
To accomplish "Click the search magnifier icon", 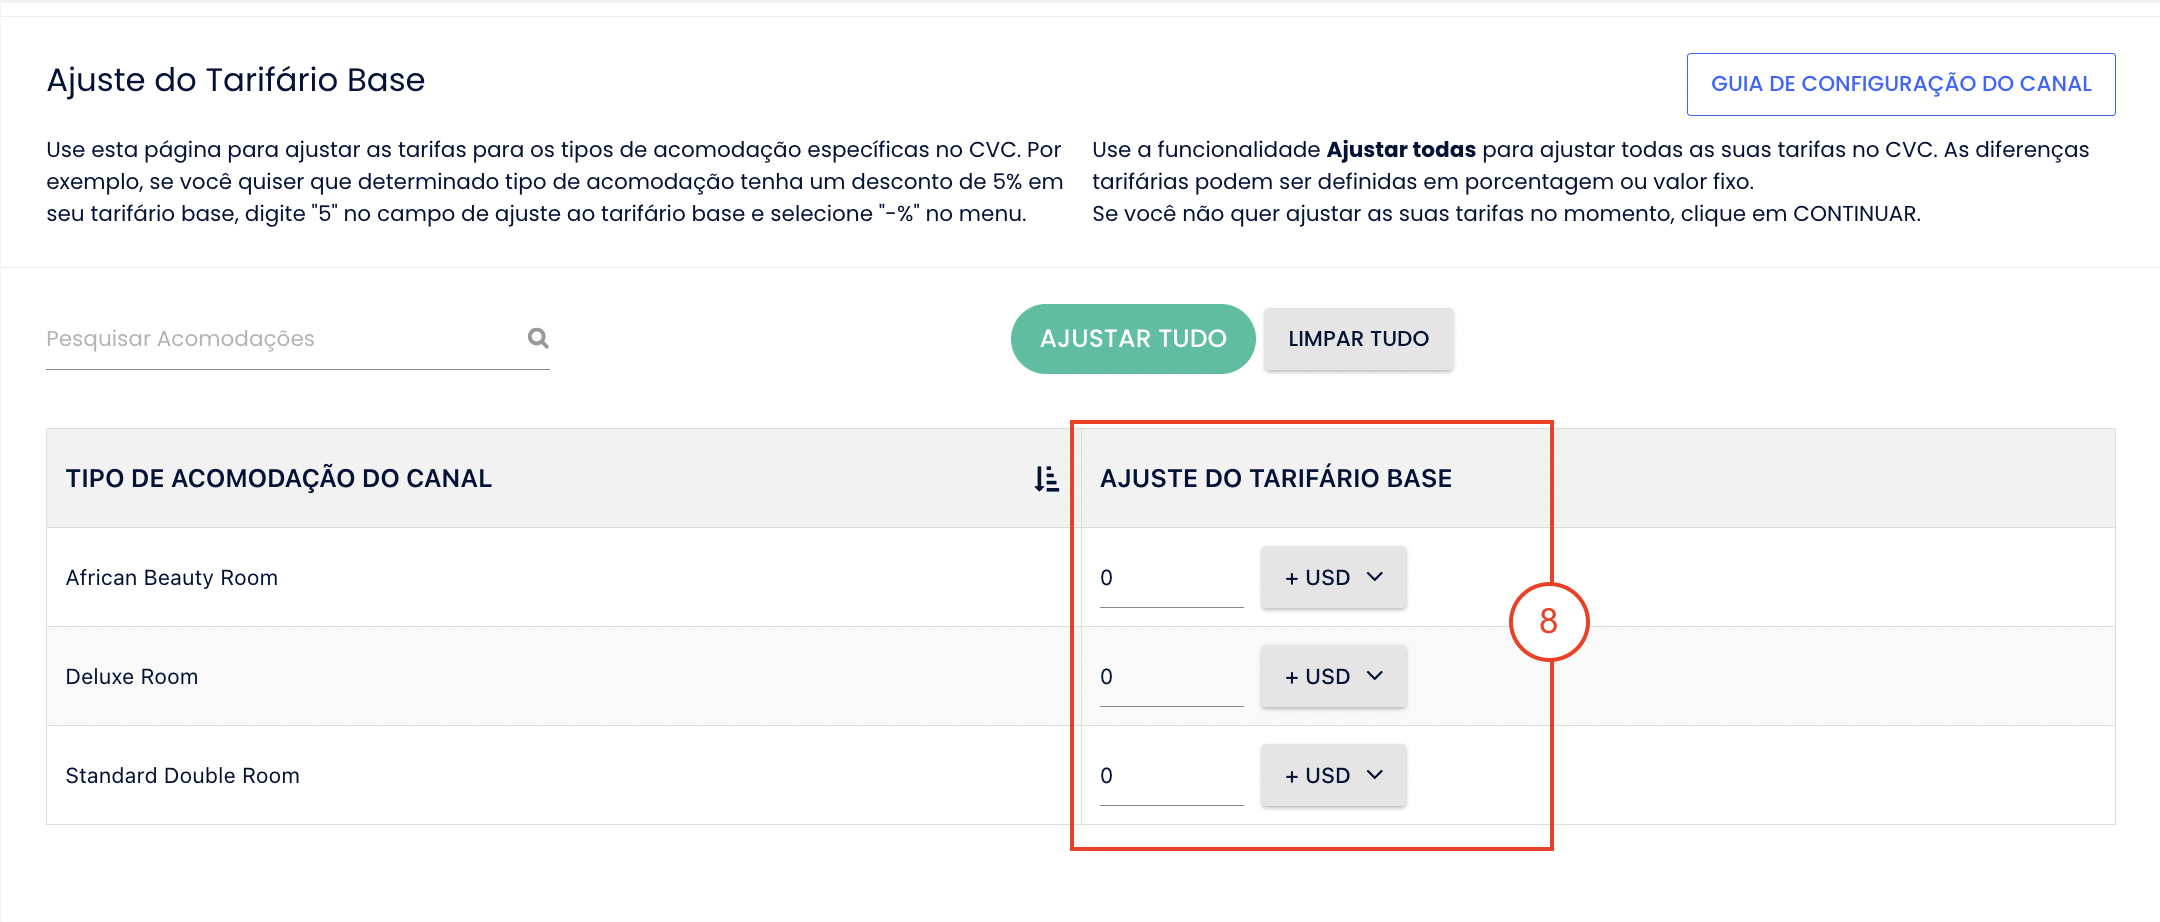I will (x=538, y=338).
